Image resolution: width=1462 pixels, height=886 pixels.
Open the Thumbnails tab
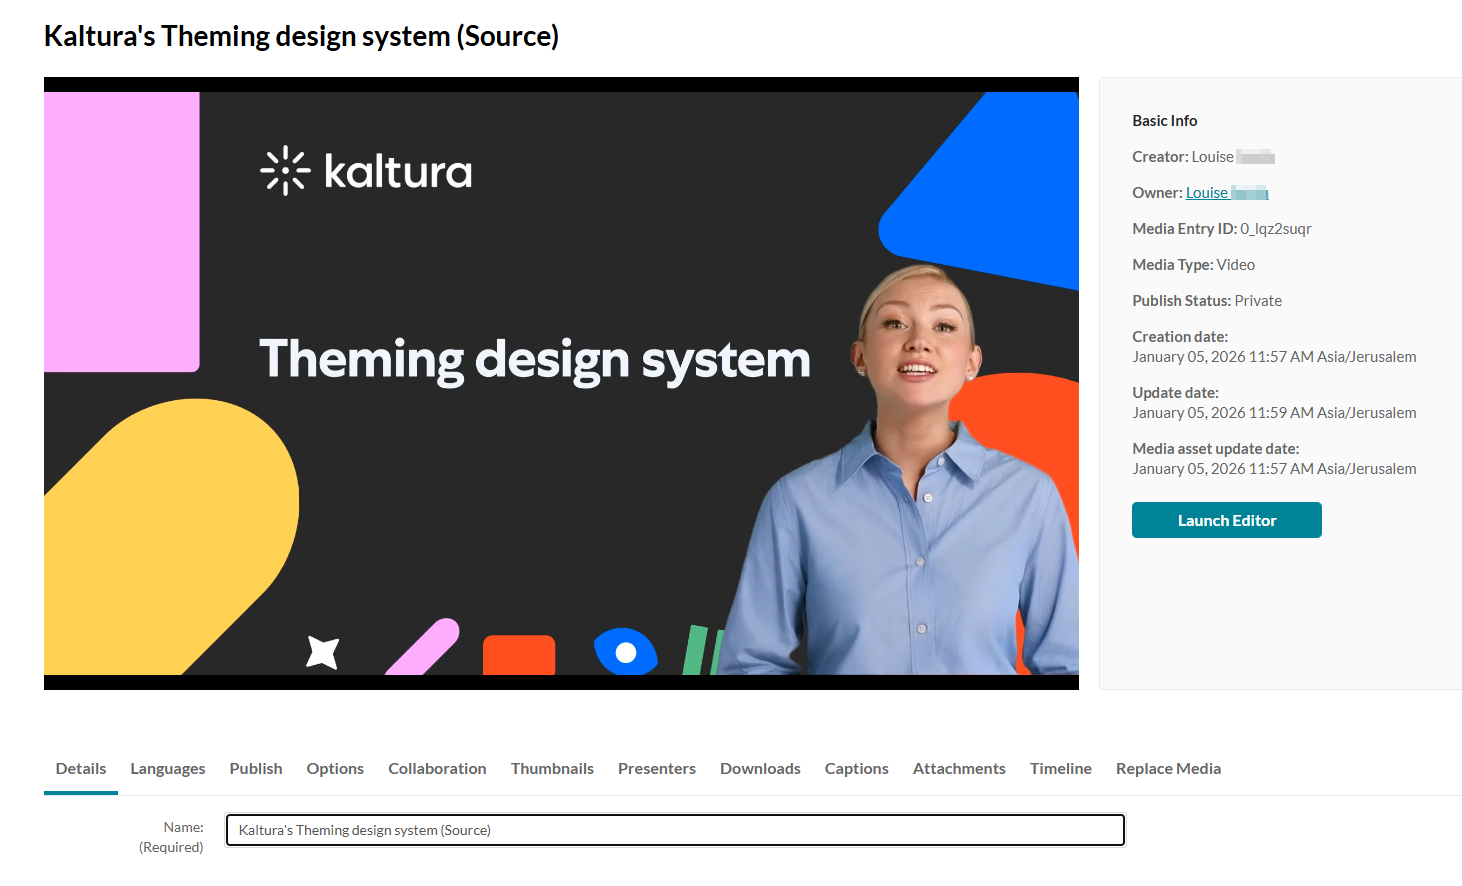[552, 768]
